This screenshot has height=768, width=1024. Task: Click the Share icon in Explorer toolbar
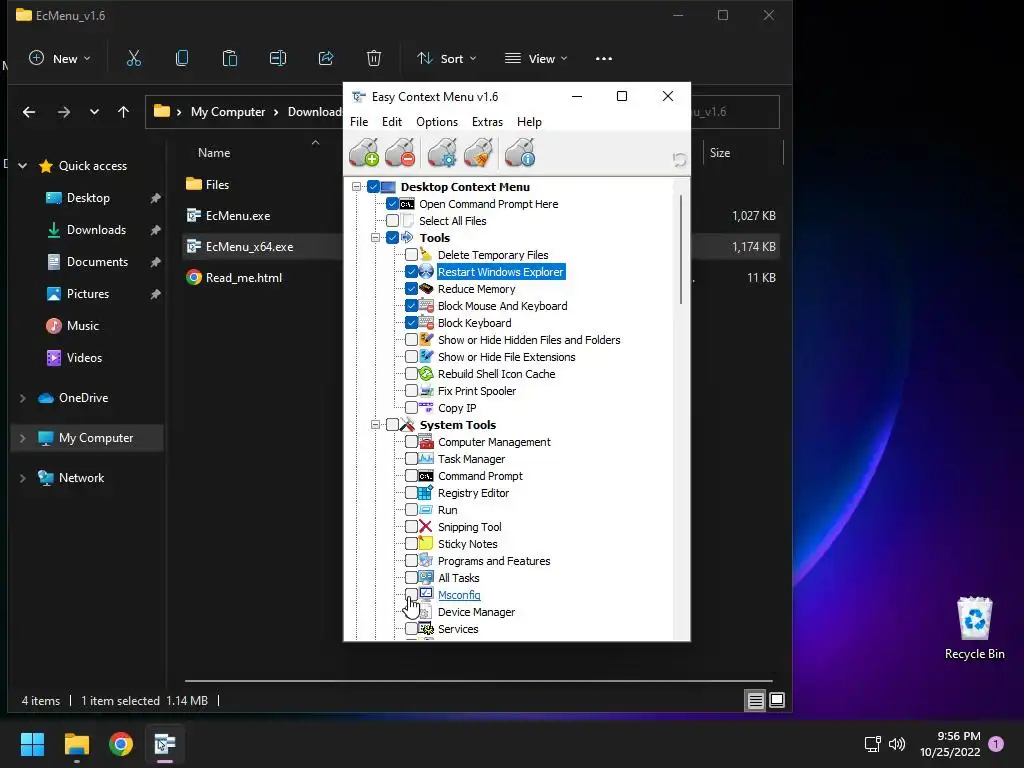326,58
